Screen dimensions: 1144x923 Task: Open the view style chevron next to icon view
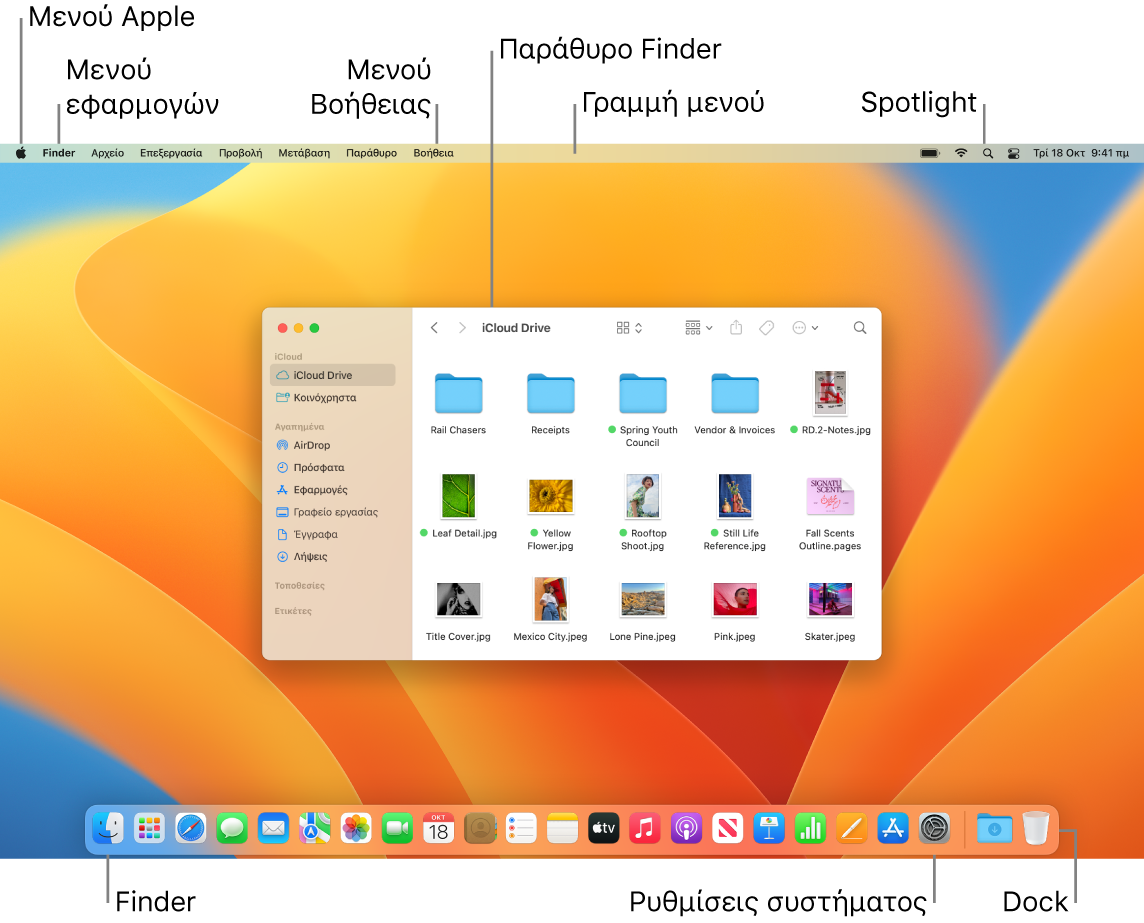(x=638, y=327)
